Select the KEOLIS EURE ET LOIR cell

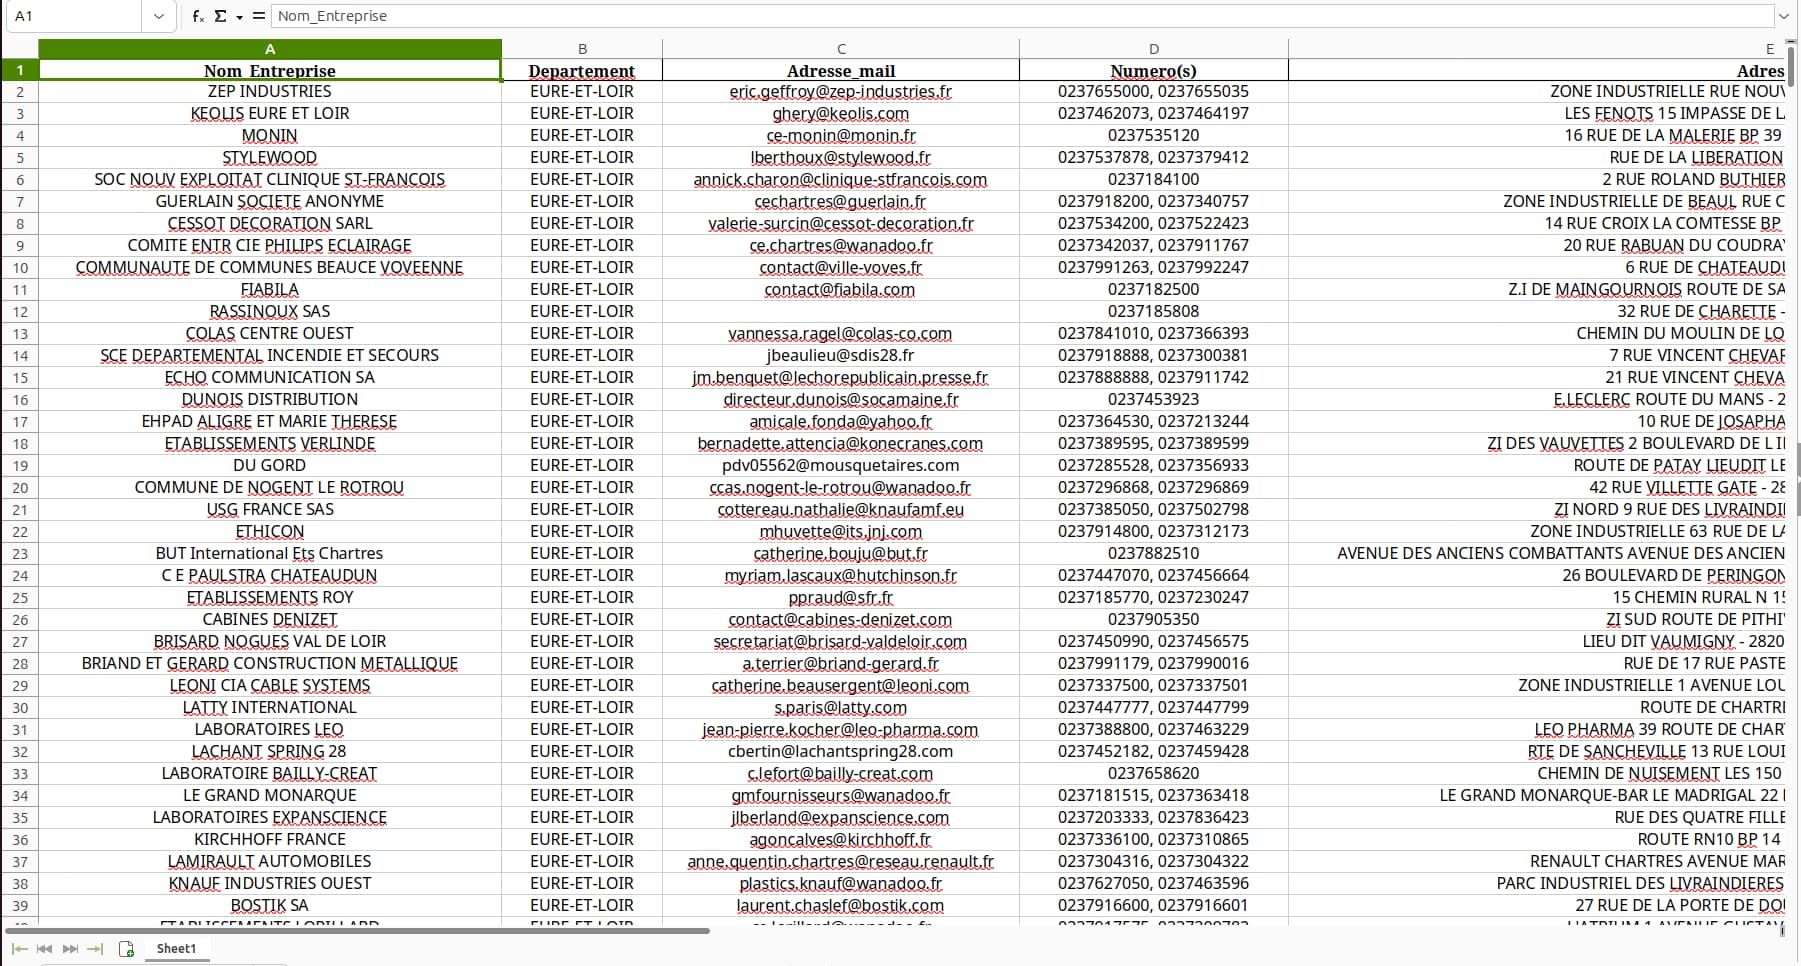pos(270,114)
